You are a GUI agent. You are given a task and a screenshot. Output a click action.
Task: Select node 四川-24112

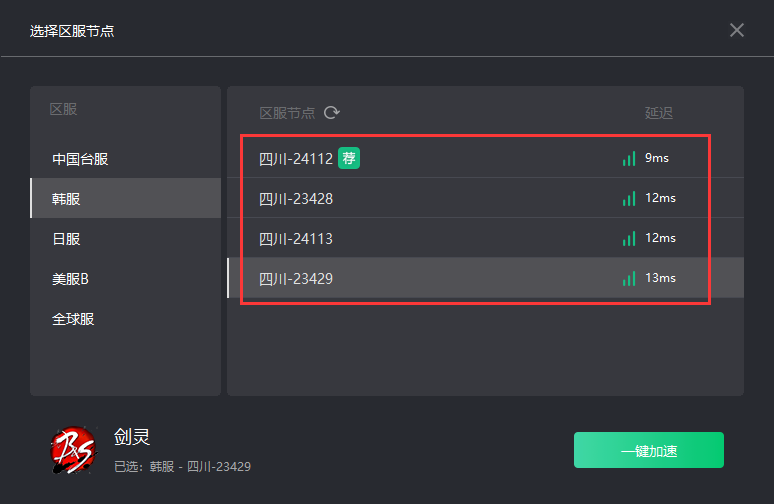coord(485,158)
